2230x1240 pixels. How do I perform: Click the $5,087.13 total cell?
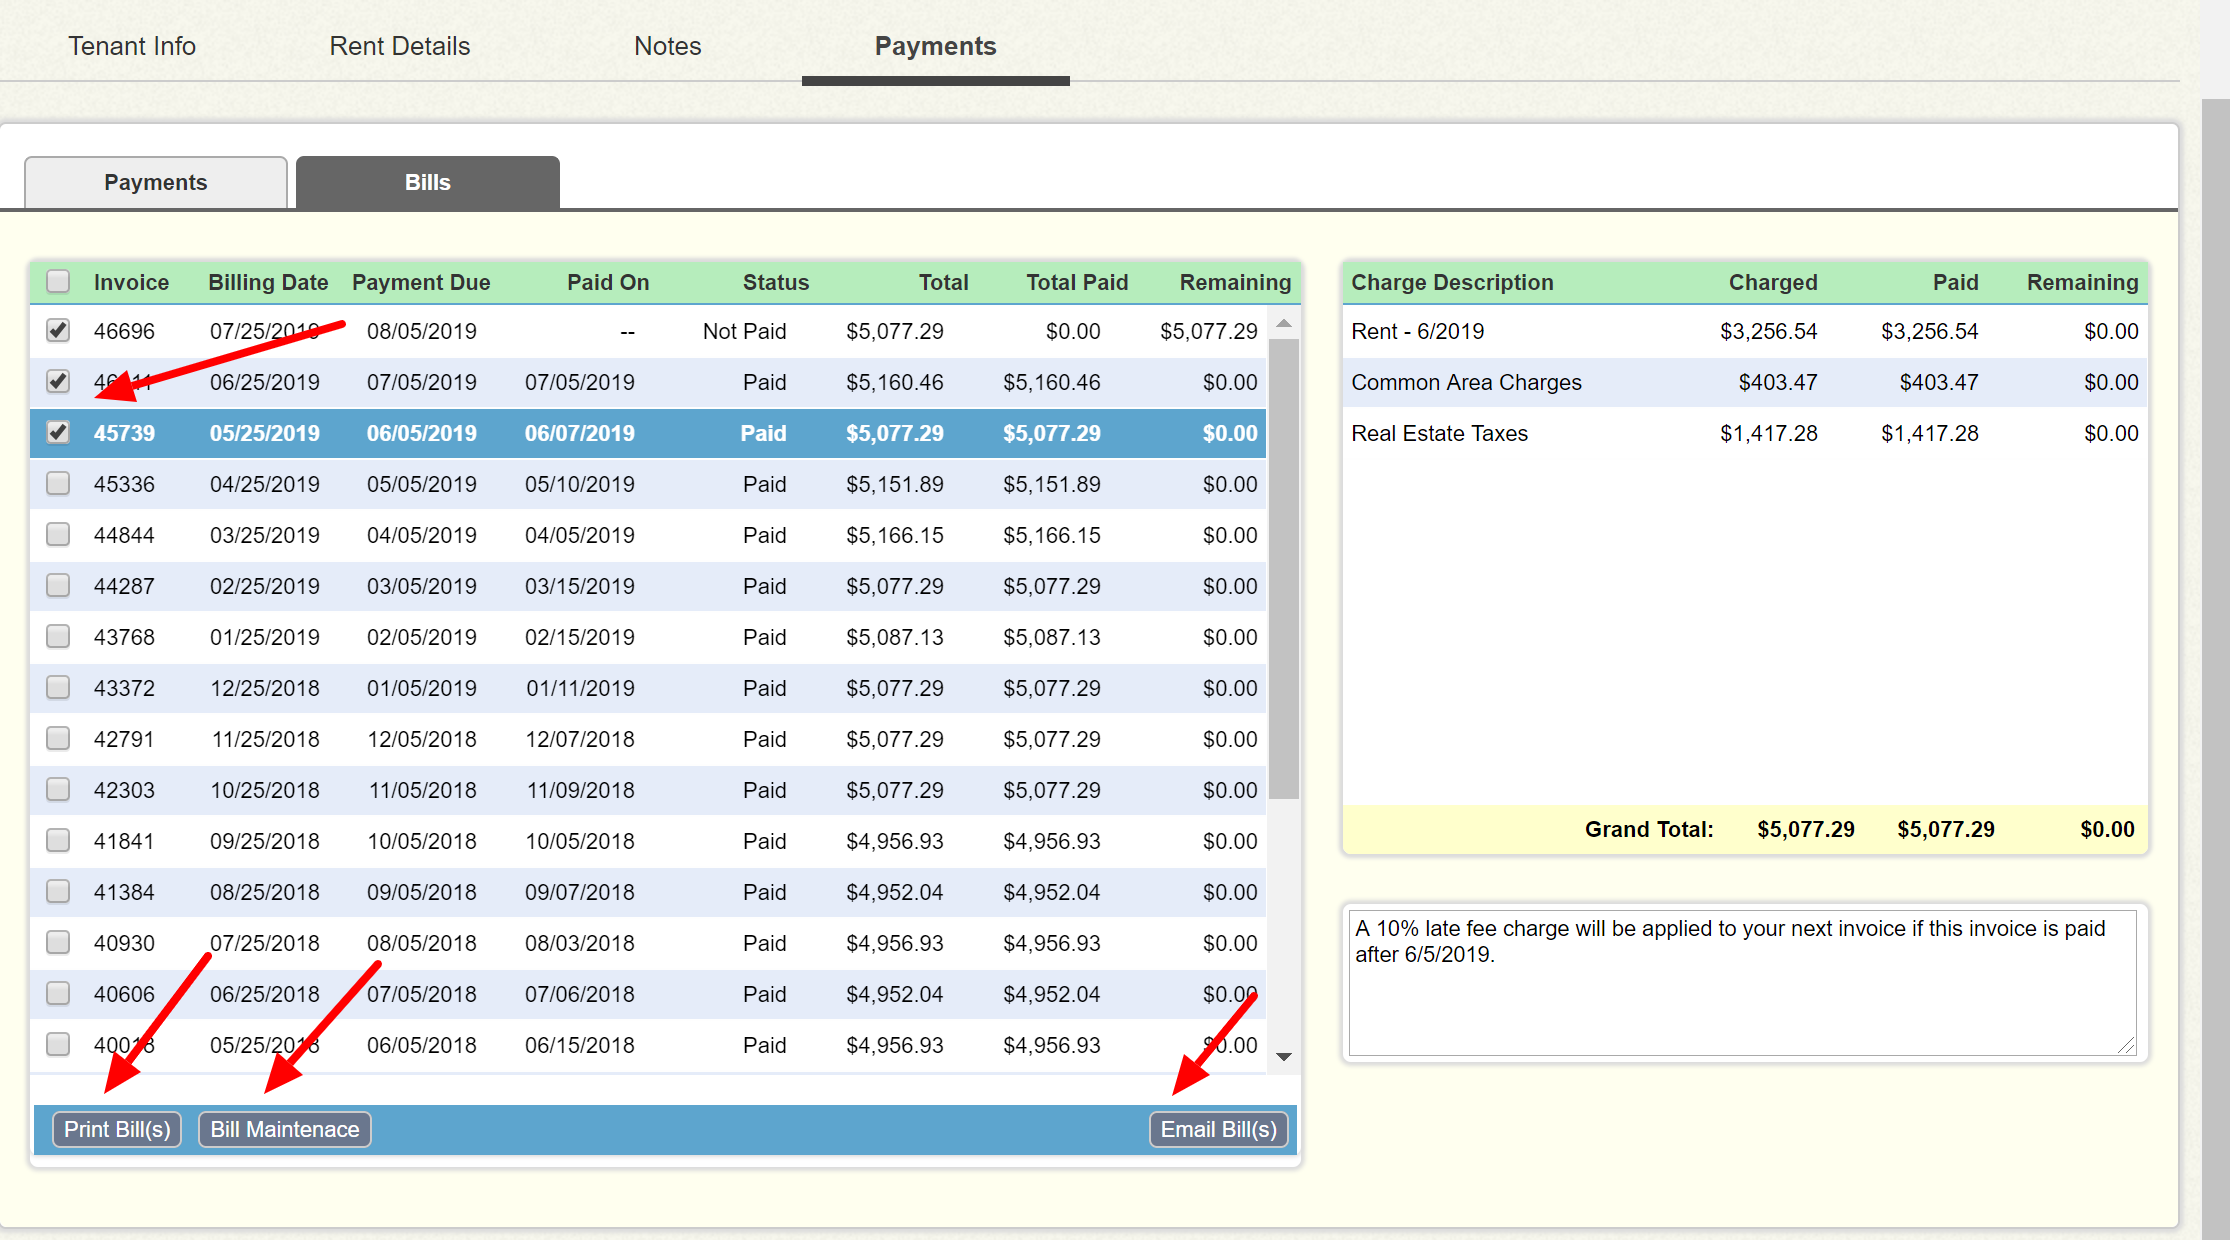[x=894, y=637]
